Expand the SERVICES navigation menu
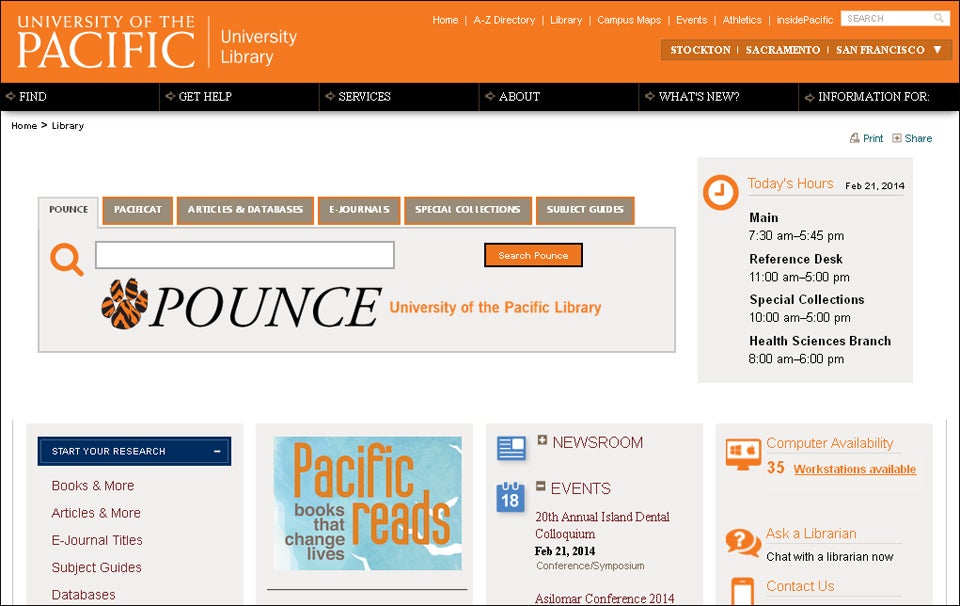The width and height of the screenshot is (960, 606). (x=360, y=97)
